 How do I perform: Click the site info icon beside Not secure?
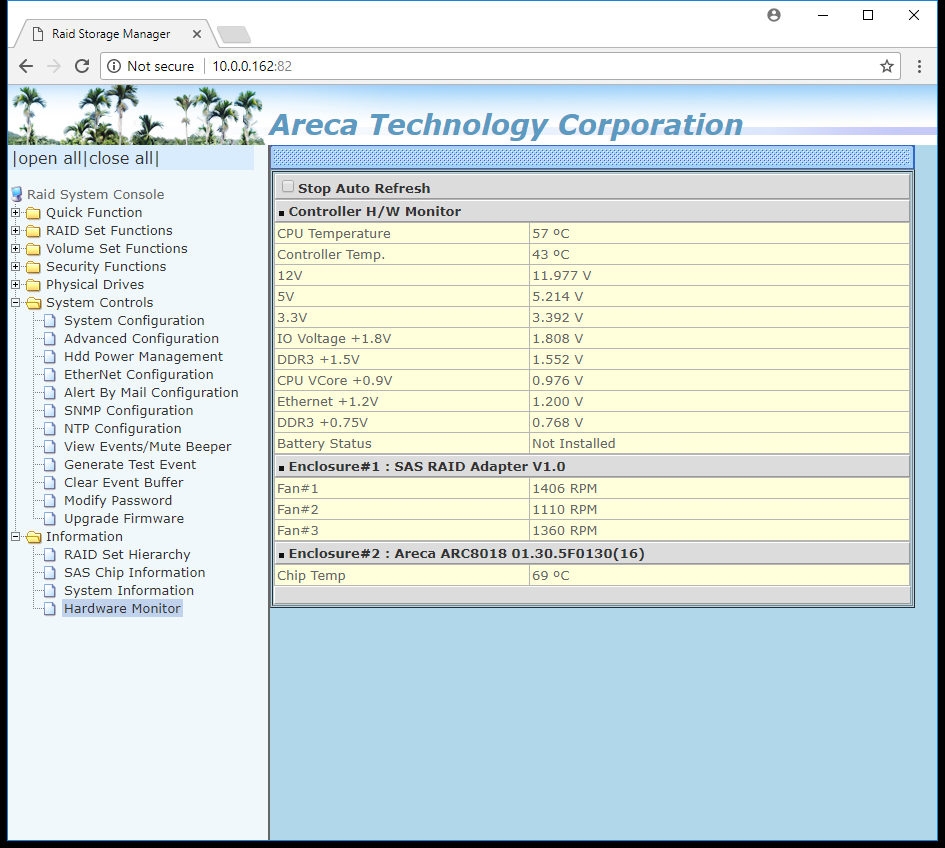click(114, 66)
